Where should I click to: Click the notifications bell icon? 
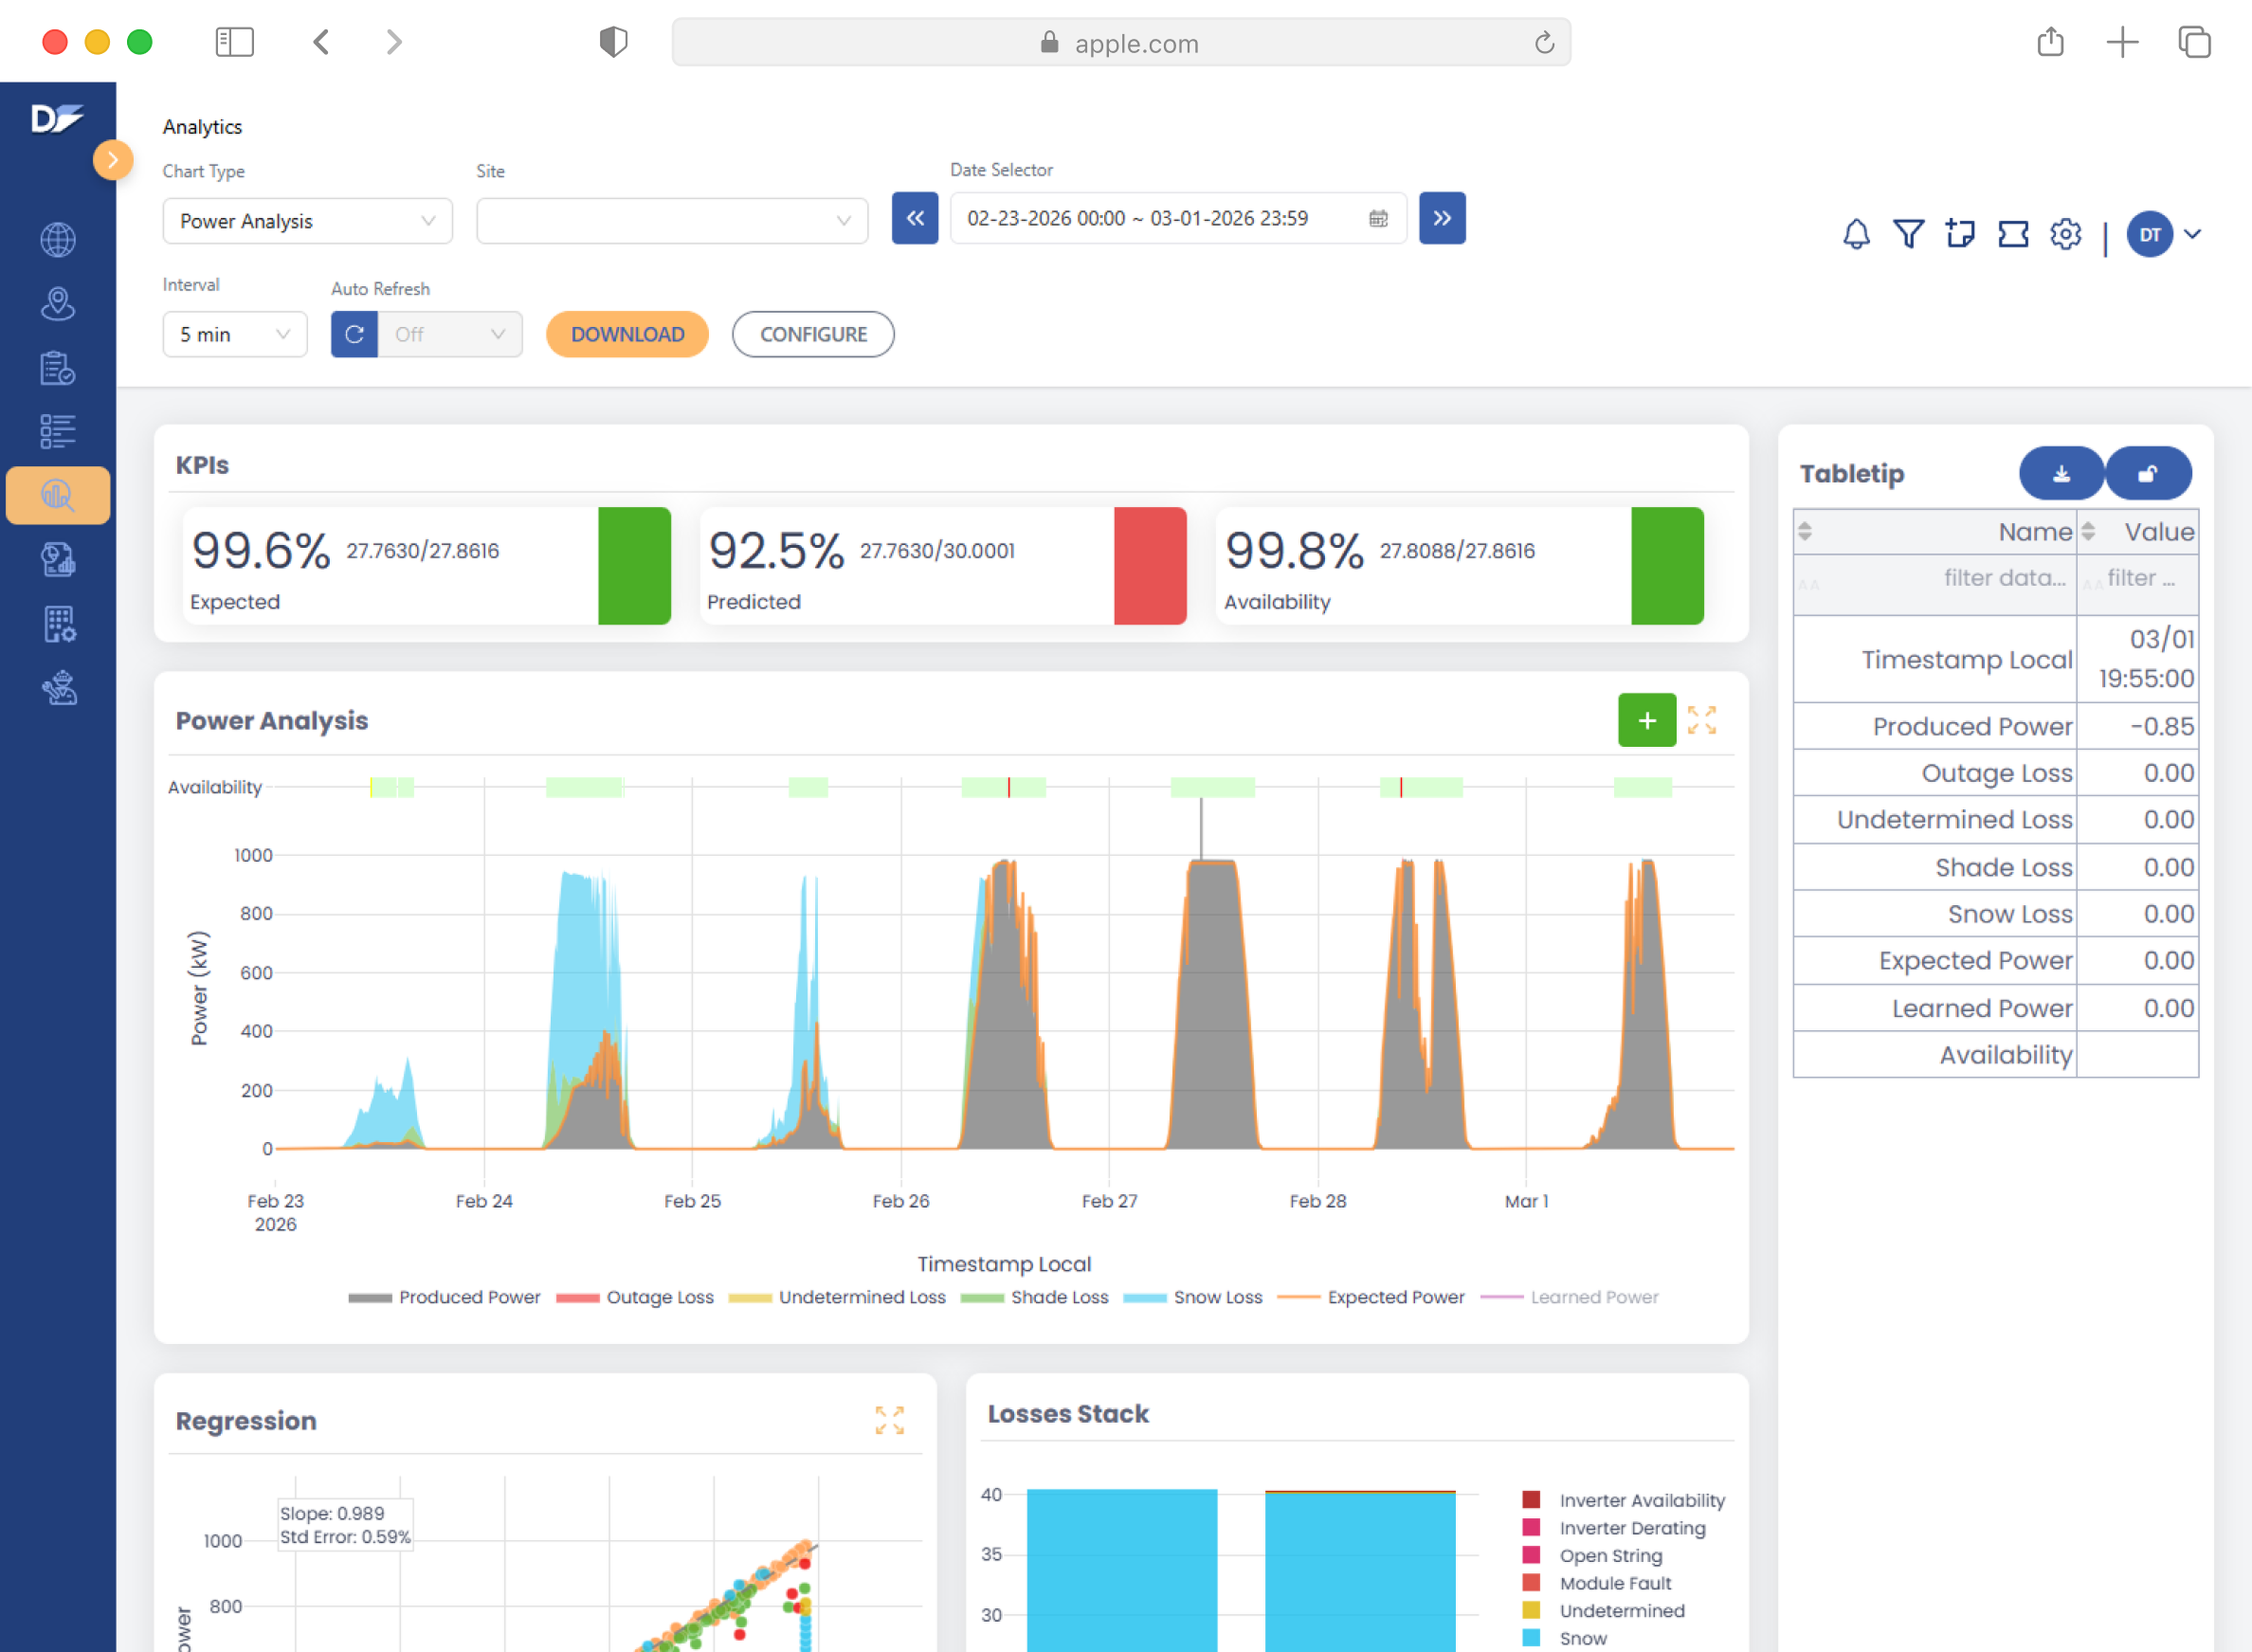(1856, 235)
